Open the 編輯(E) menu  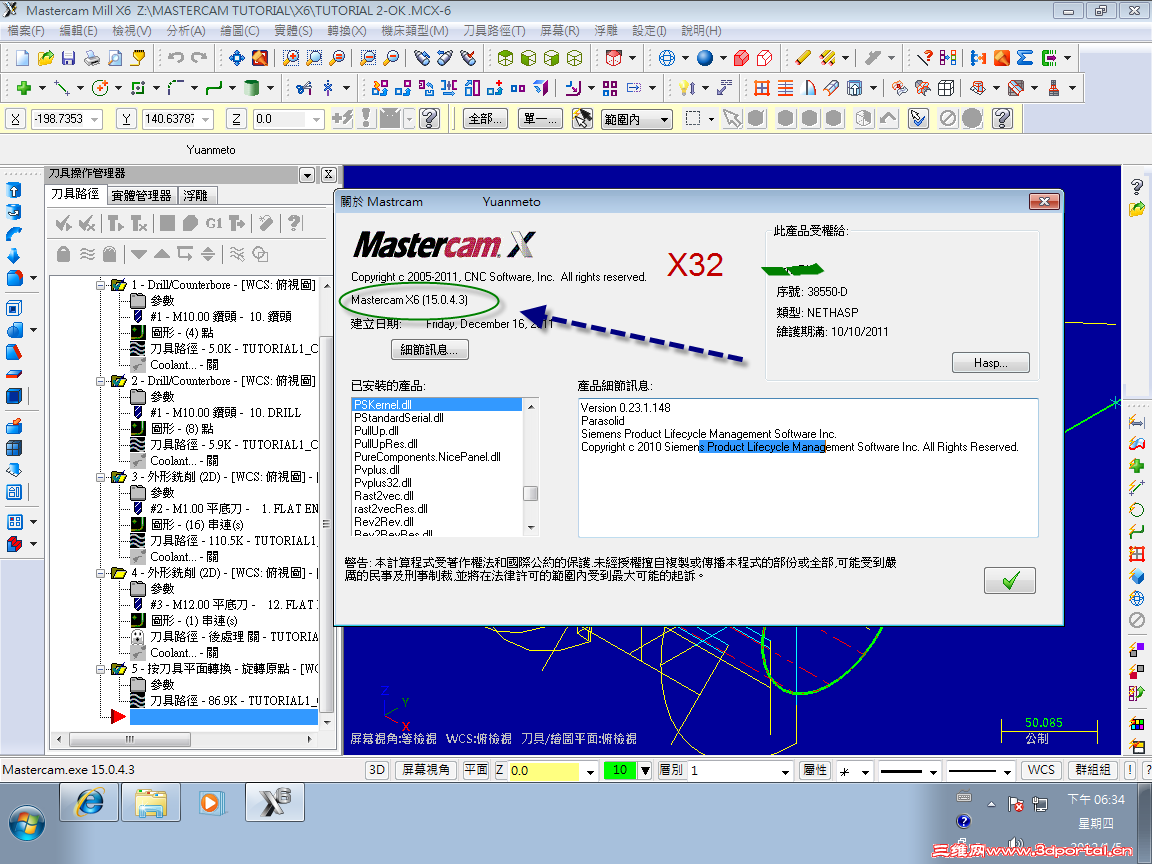78,31
